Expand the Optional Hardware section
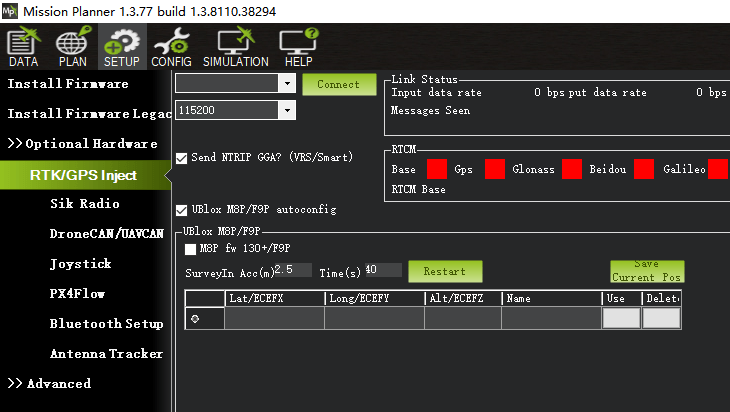The image size is (730, 412). [x=82, y=143]
